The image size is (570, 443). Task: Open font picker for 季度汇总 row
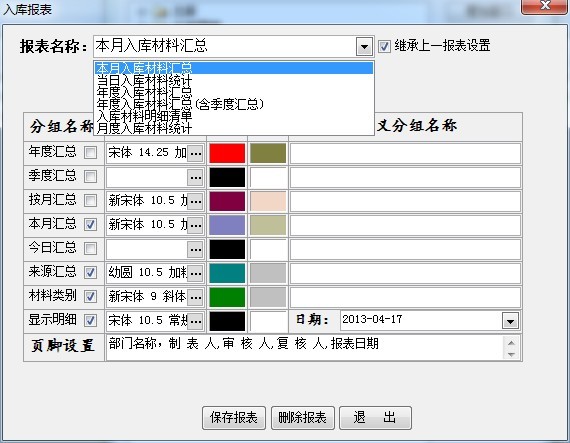196,177
